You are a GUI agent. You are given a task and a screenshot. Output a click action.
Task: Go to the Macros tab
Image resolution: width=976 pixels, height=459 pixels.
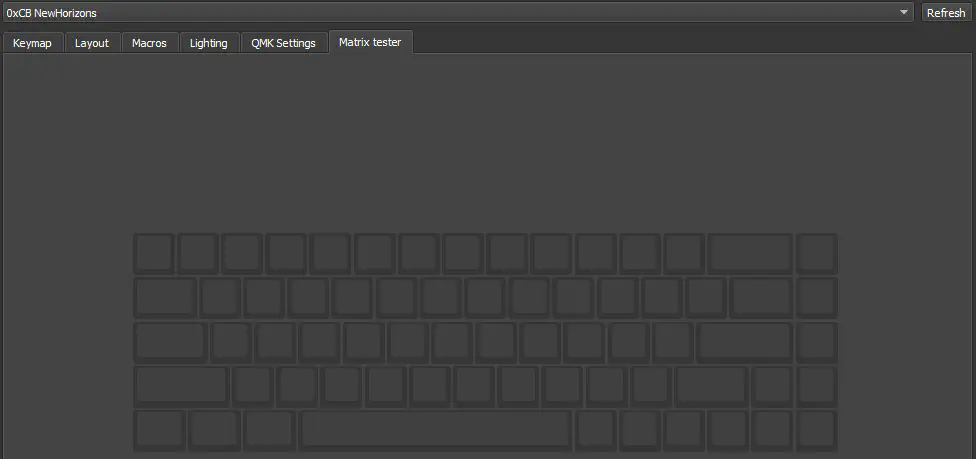(x=149, y=43)
